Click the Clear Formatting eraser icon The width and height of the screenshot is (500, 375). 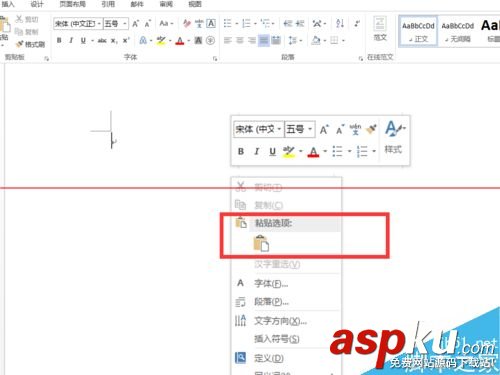click(x=187, y=23)
